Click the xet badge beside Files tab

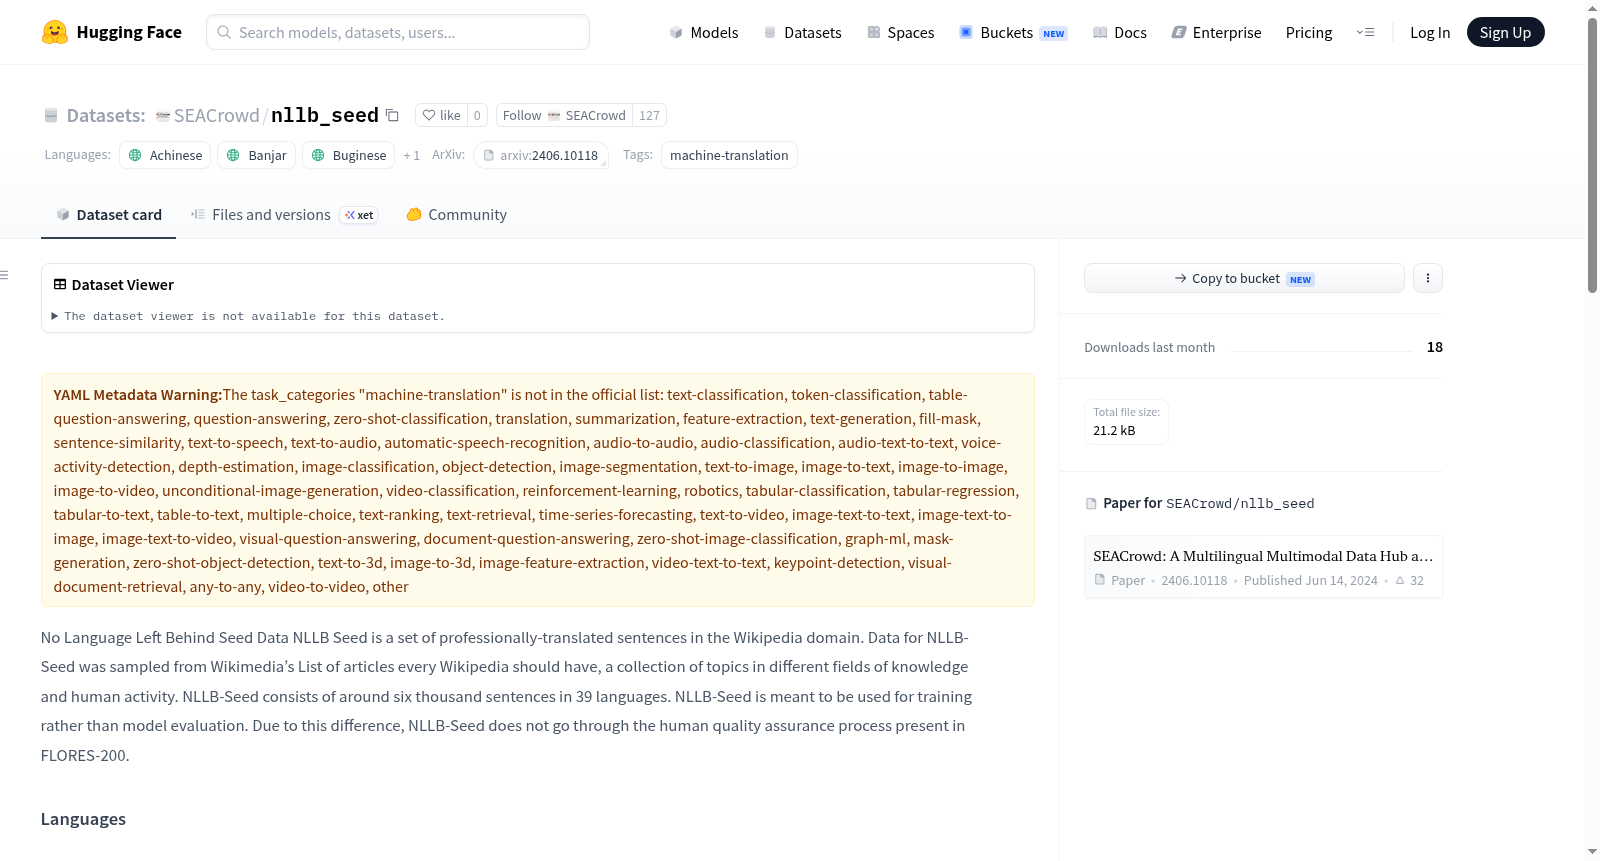tap(359, 215)
